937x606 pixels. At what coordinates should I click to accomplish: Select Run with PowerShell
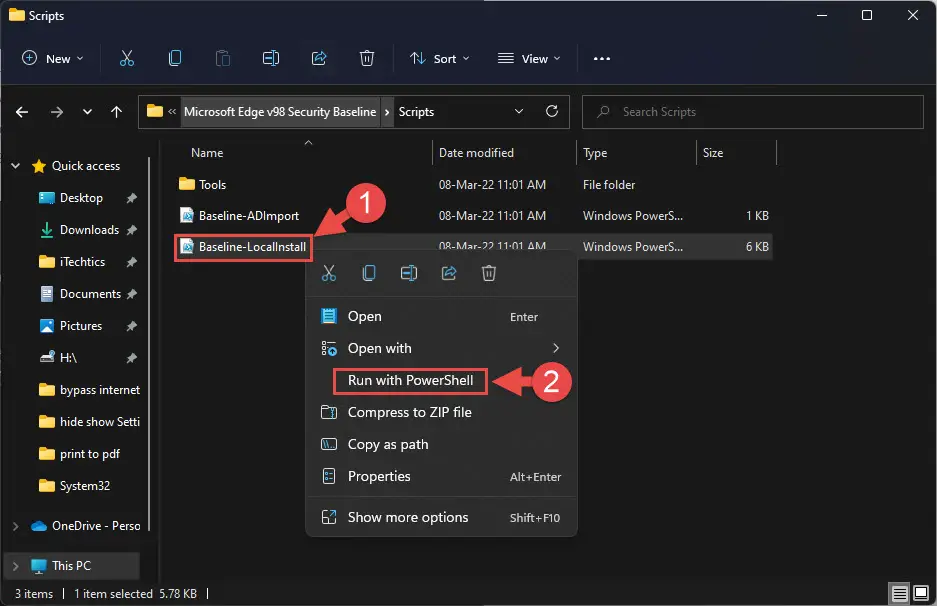point(410,381)
